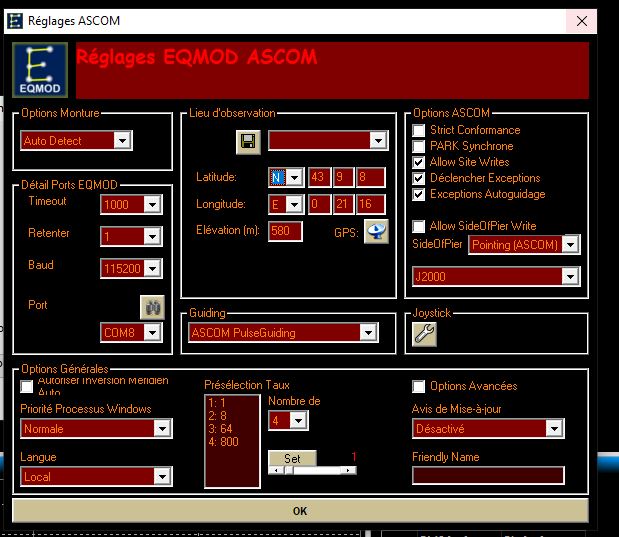
Task: Close the Réglages ASCOM window
Action: click(x=581, y=21)
